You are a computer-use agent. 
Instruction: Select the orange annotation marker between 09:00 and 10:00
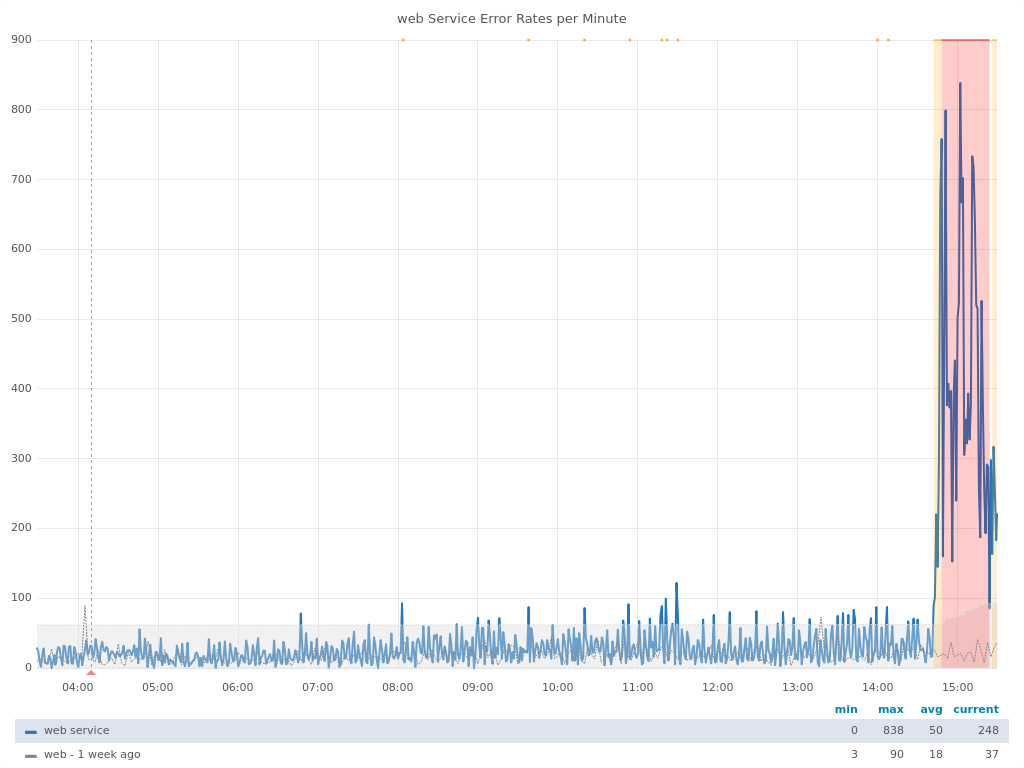click(x=528, y=40)
